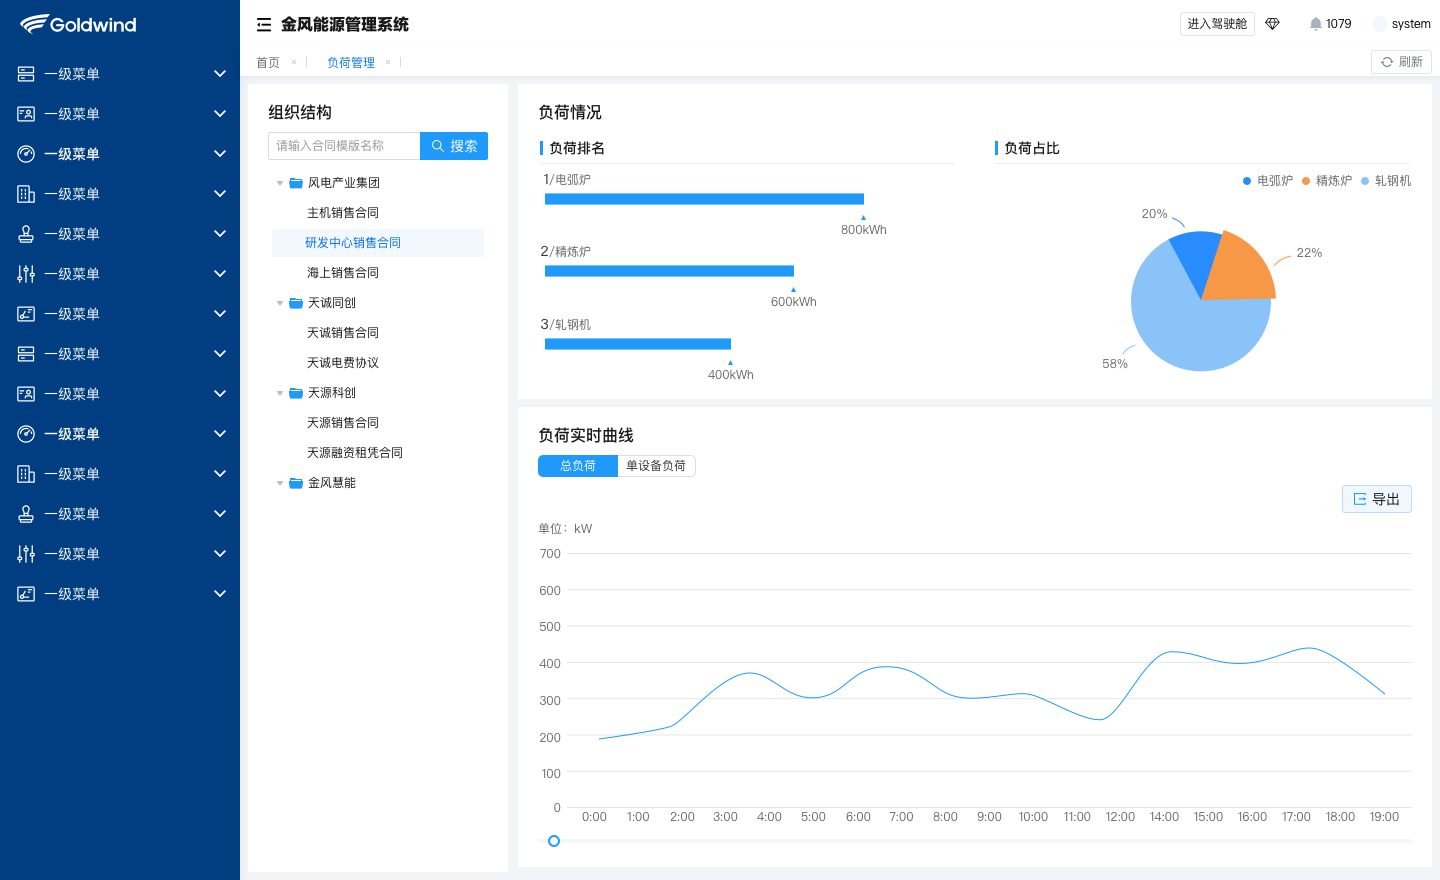The image size is (1440, 880).
Task: Click the 19:00 x-axis label
Action: point(1384,817)
